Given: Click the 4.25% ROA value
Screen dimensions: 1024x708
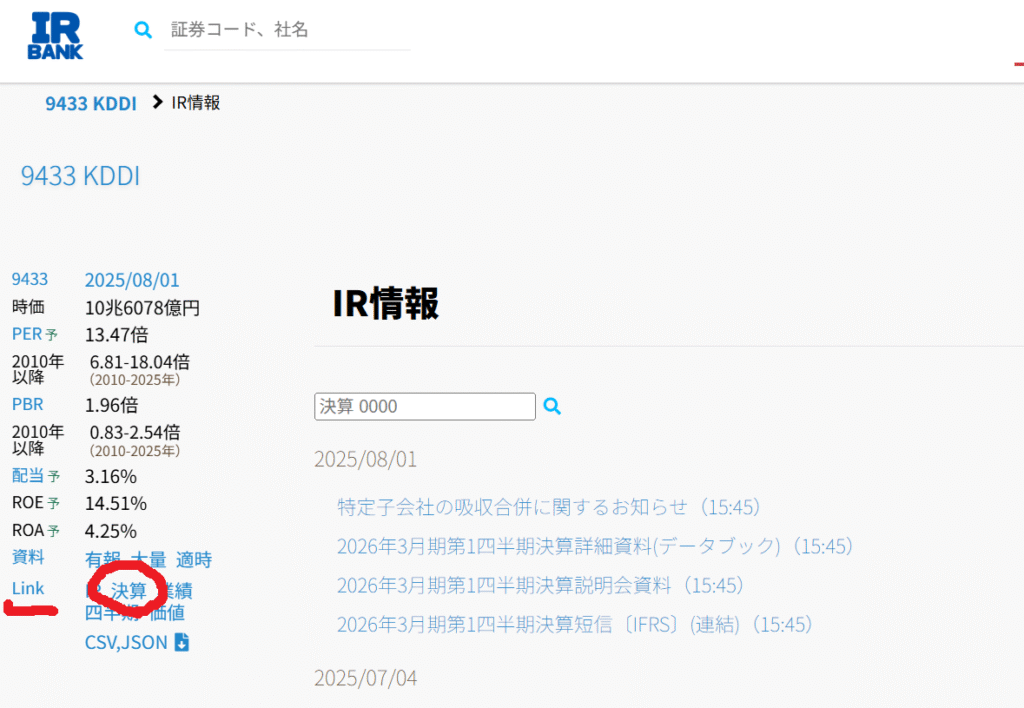Looking at the screenshot, I should click(110, 531).
